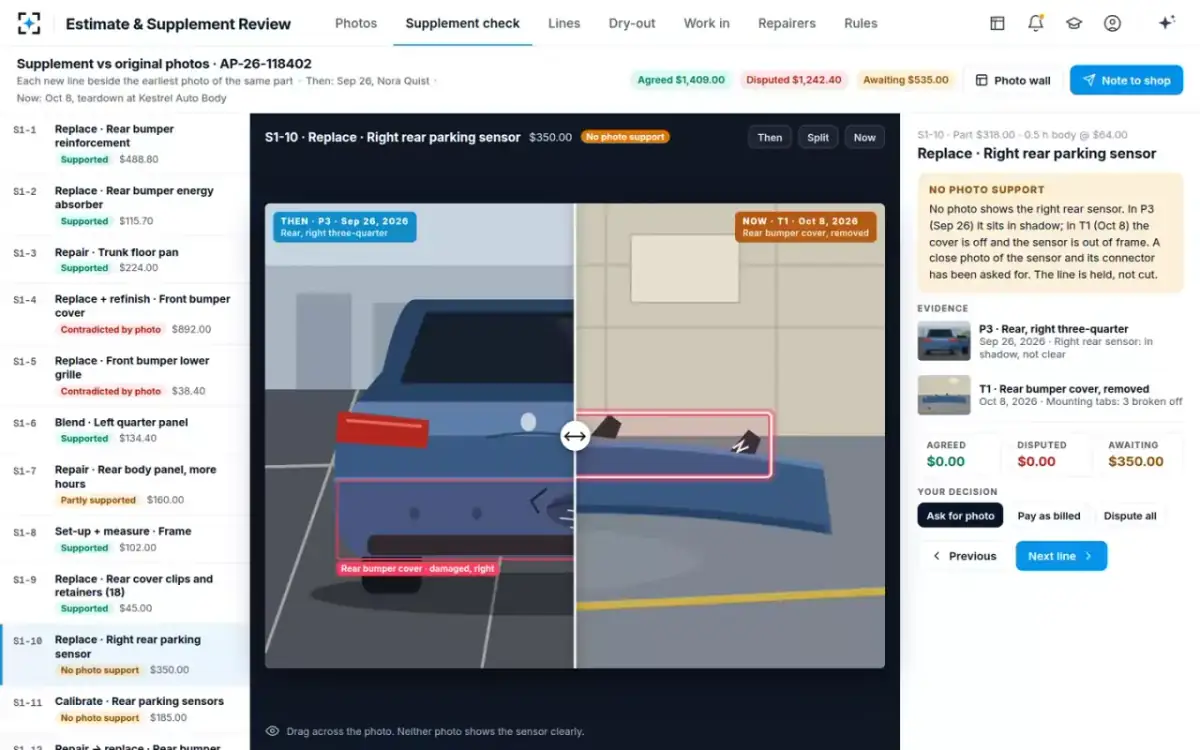Open the Repairers tab

(787, 23)
